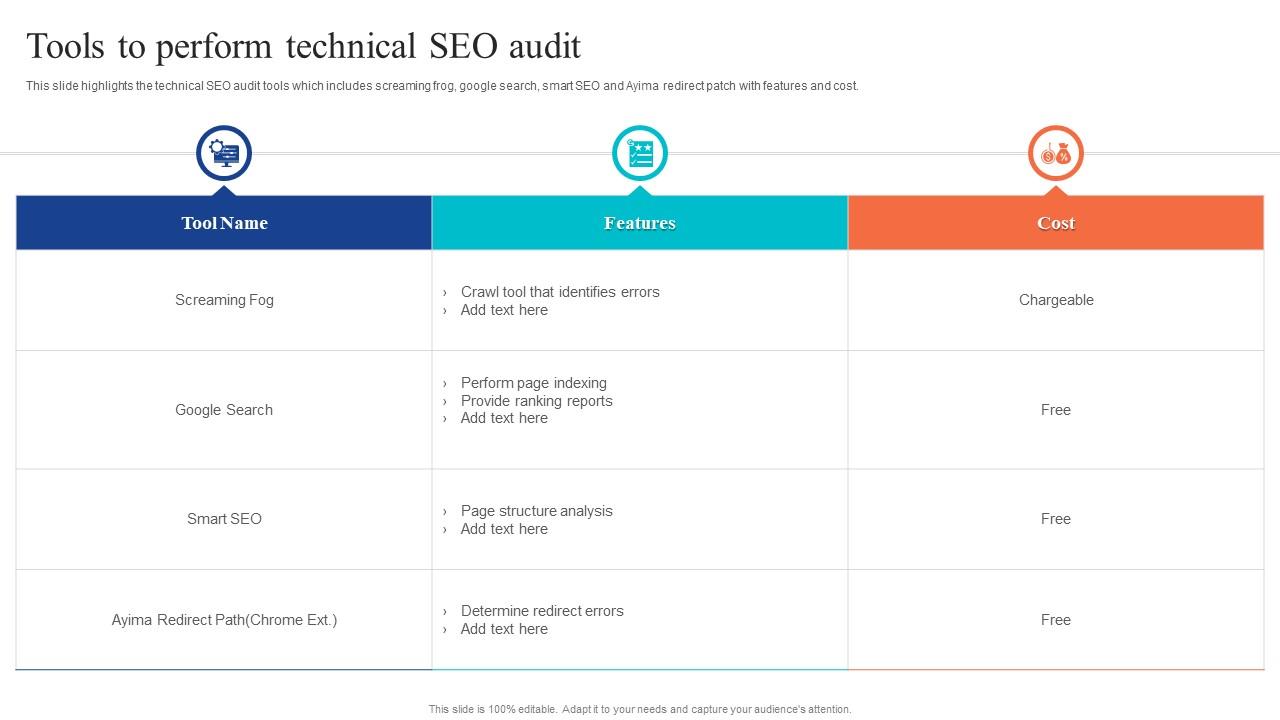1280x720 pixels.
Task: Select the Ayima Redirect Path cell
Action: (224, 620)
